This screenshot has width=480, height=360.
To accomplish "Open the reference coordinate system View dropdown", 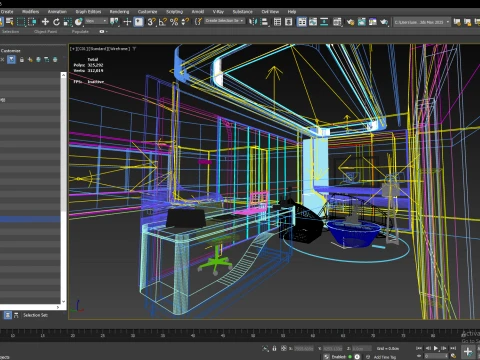I will pos(96,21).
